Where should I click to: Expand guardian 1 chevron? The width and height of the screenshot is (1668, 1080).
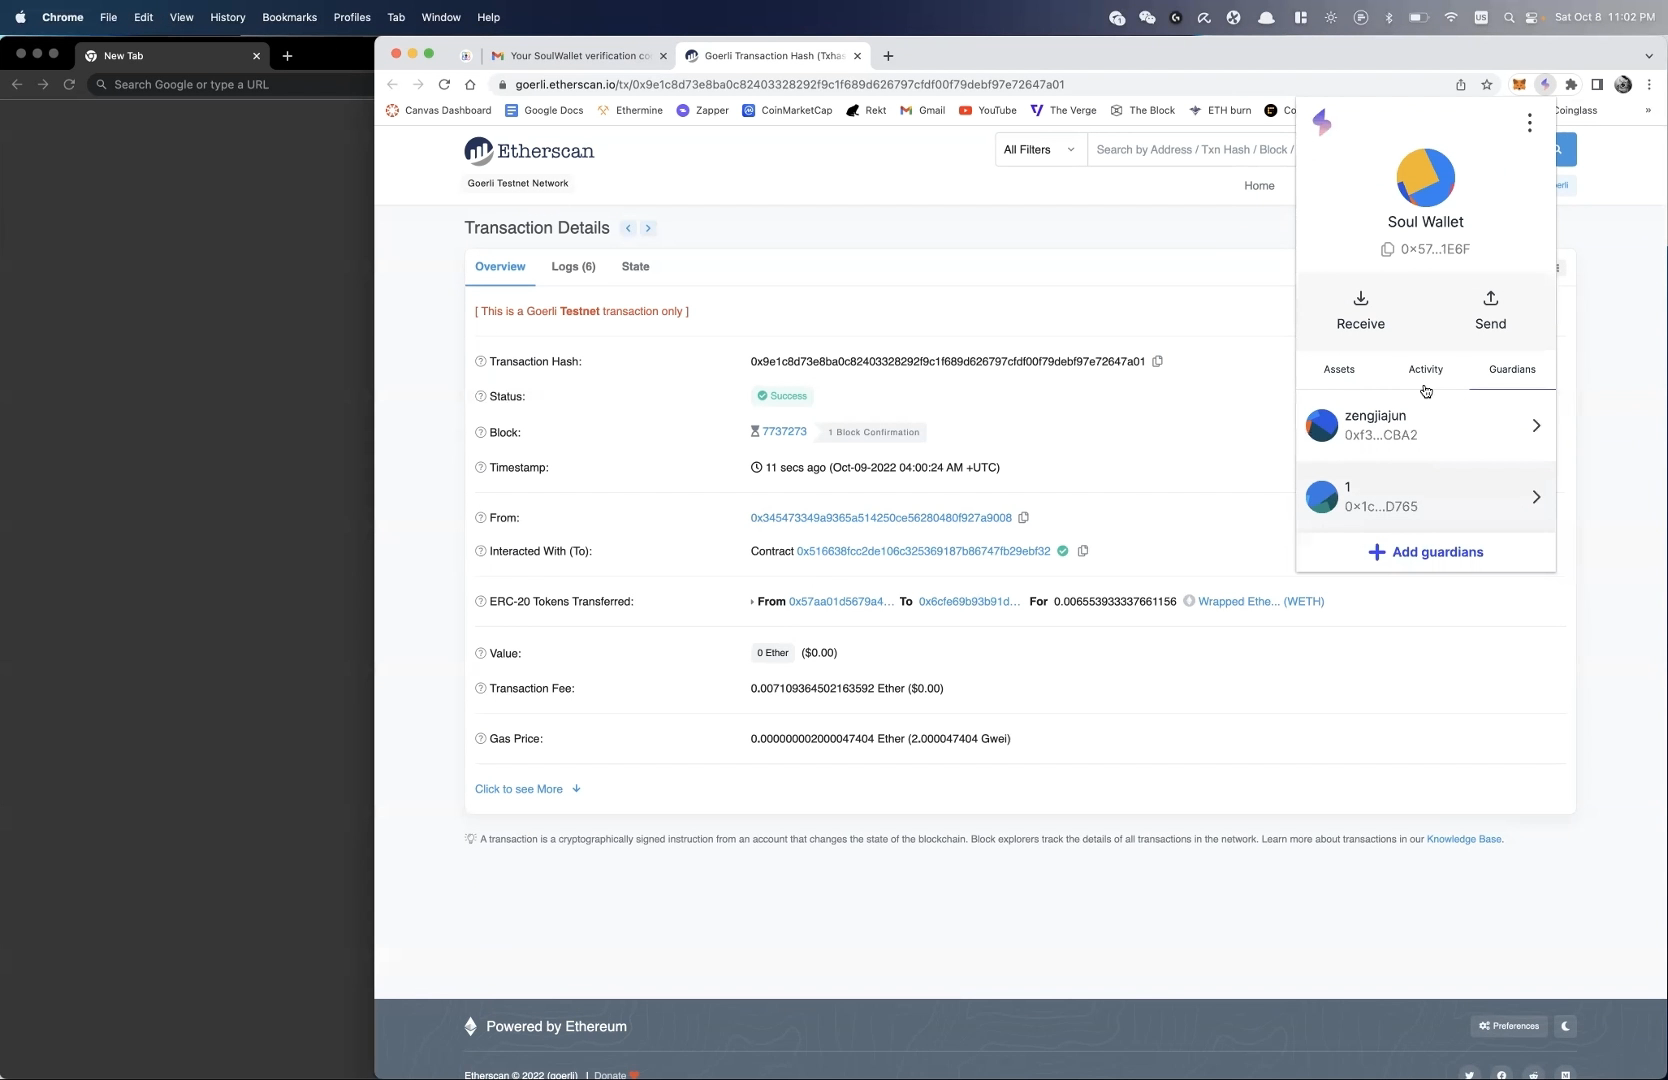[1536, 497]
